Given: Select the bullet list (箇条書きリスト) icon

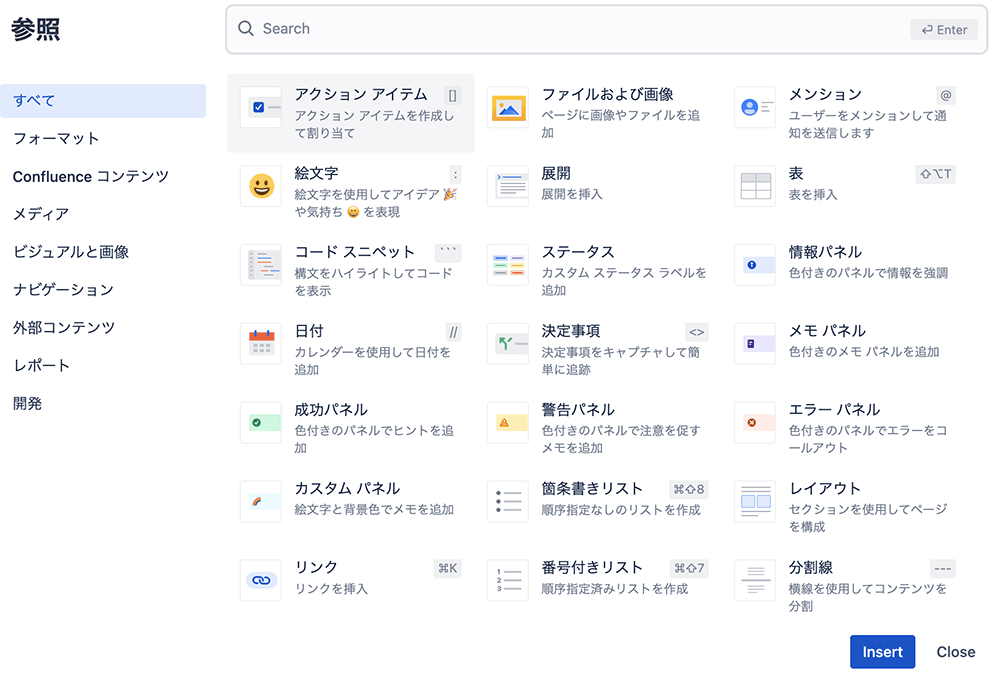Looking at the screenshot, I should click(x=508, y=501).
